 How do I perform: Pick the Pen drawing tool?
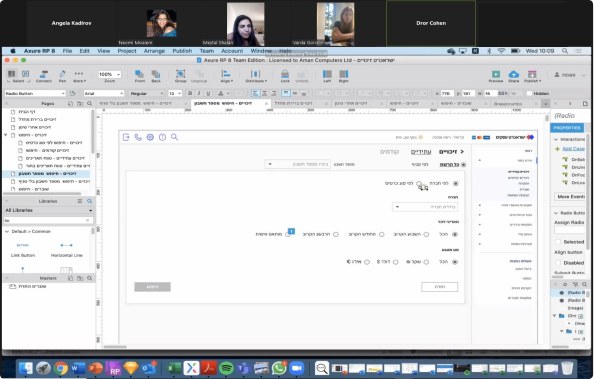(63, 76)
